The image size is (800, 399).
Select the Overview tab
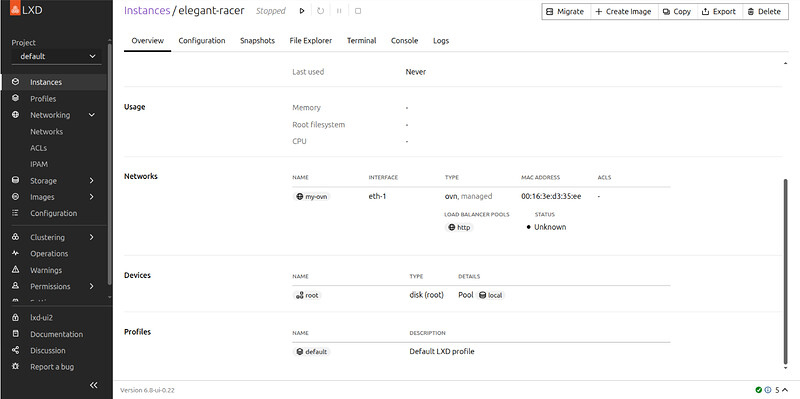tap(147, 41)
